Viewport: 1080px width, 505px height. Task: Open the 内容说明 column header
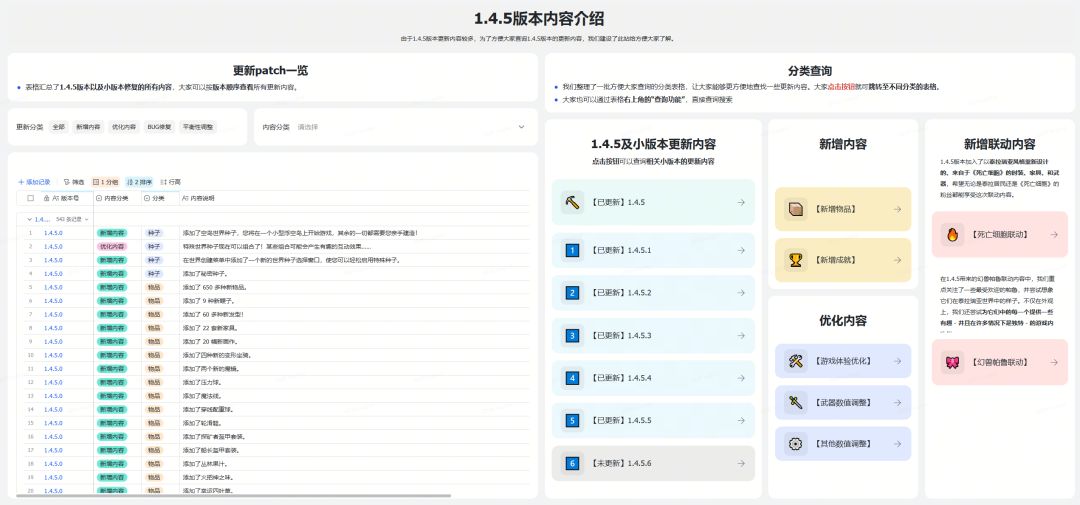(354, 198)
